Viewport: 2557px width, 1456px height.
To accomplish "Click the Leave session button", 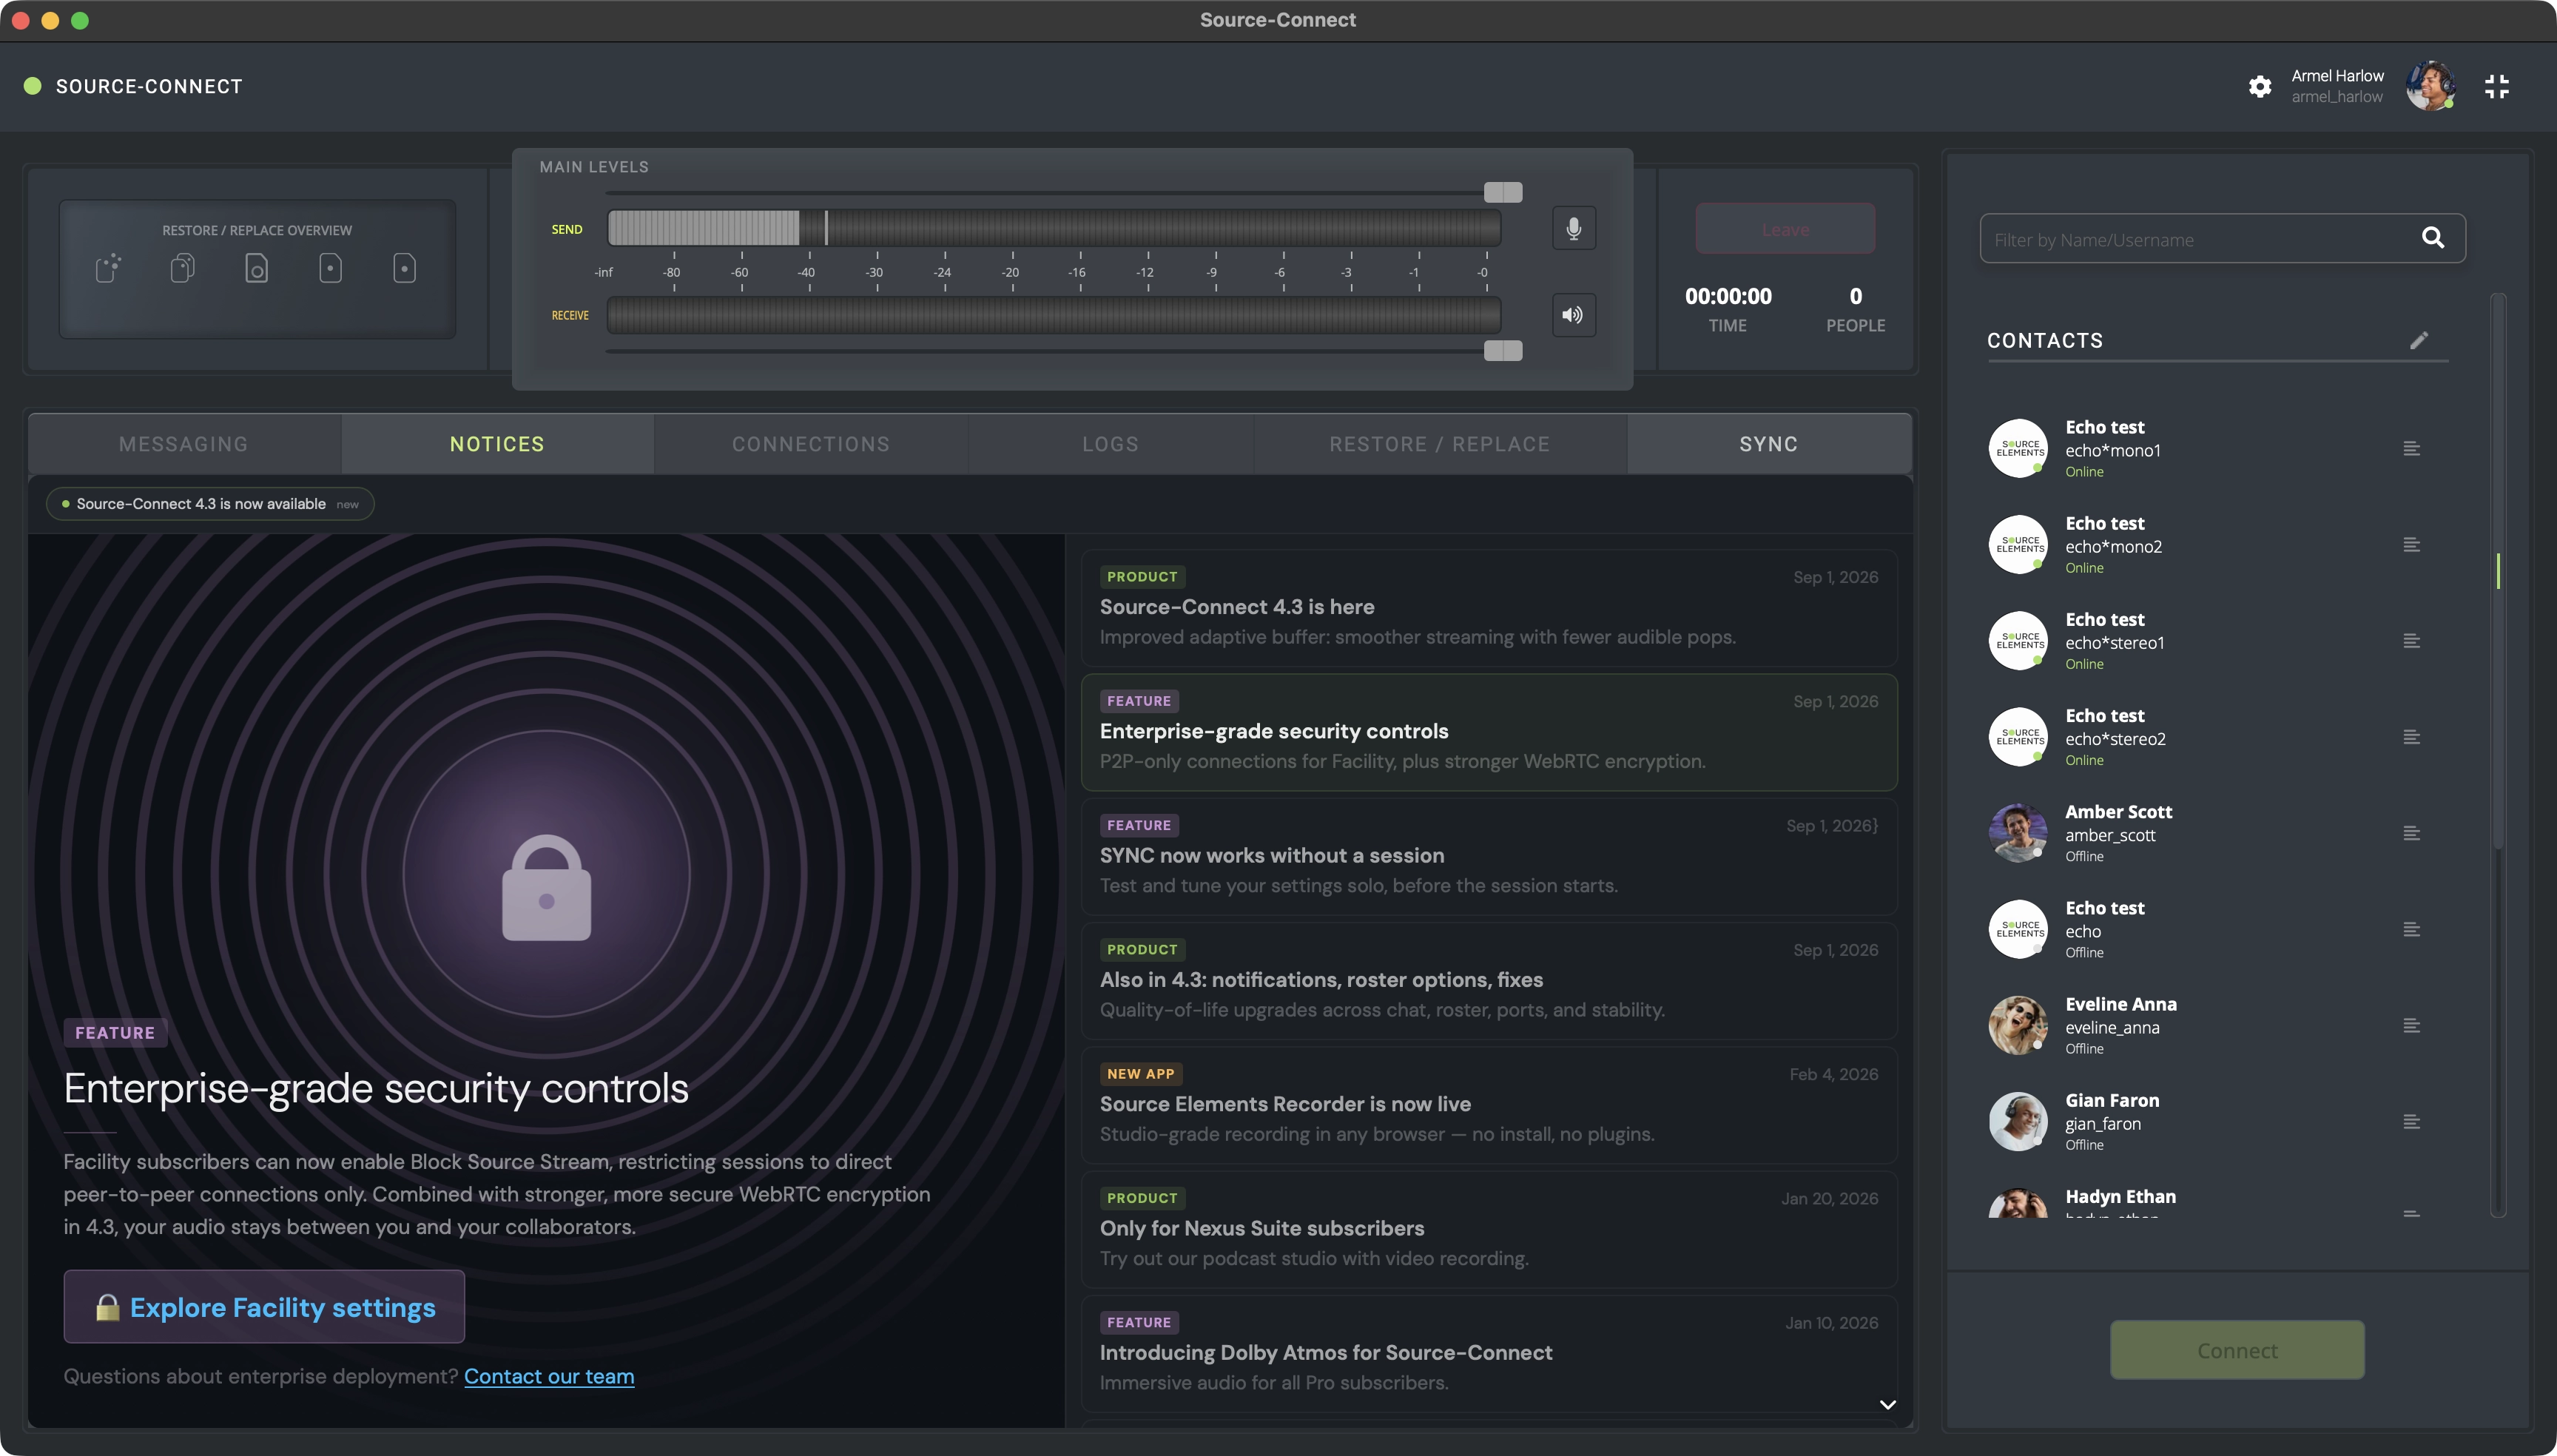I will pos(1785,229).
